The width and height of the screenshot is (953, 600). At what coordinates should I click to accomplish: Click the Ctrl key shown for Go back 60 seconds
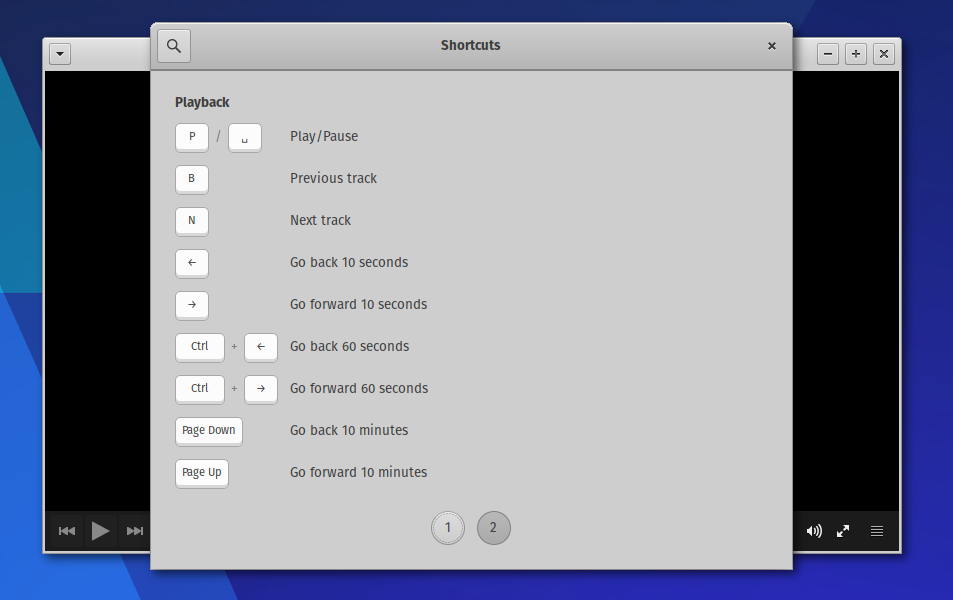pyautogui.click(x=199, y=347)
